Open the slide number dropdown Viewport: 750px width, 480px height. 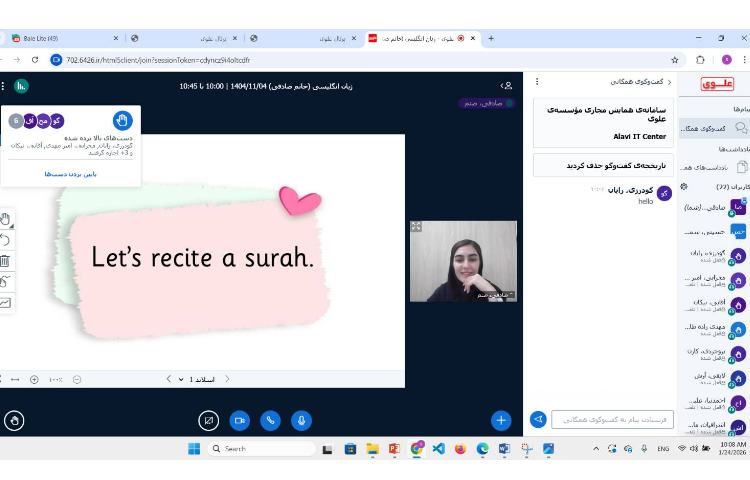pos(197,379)
